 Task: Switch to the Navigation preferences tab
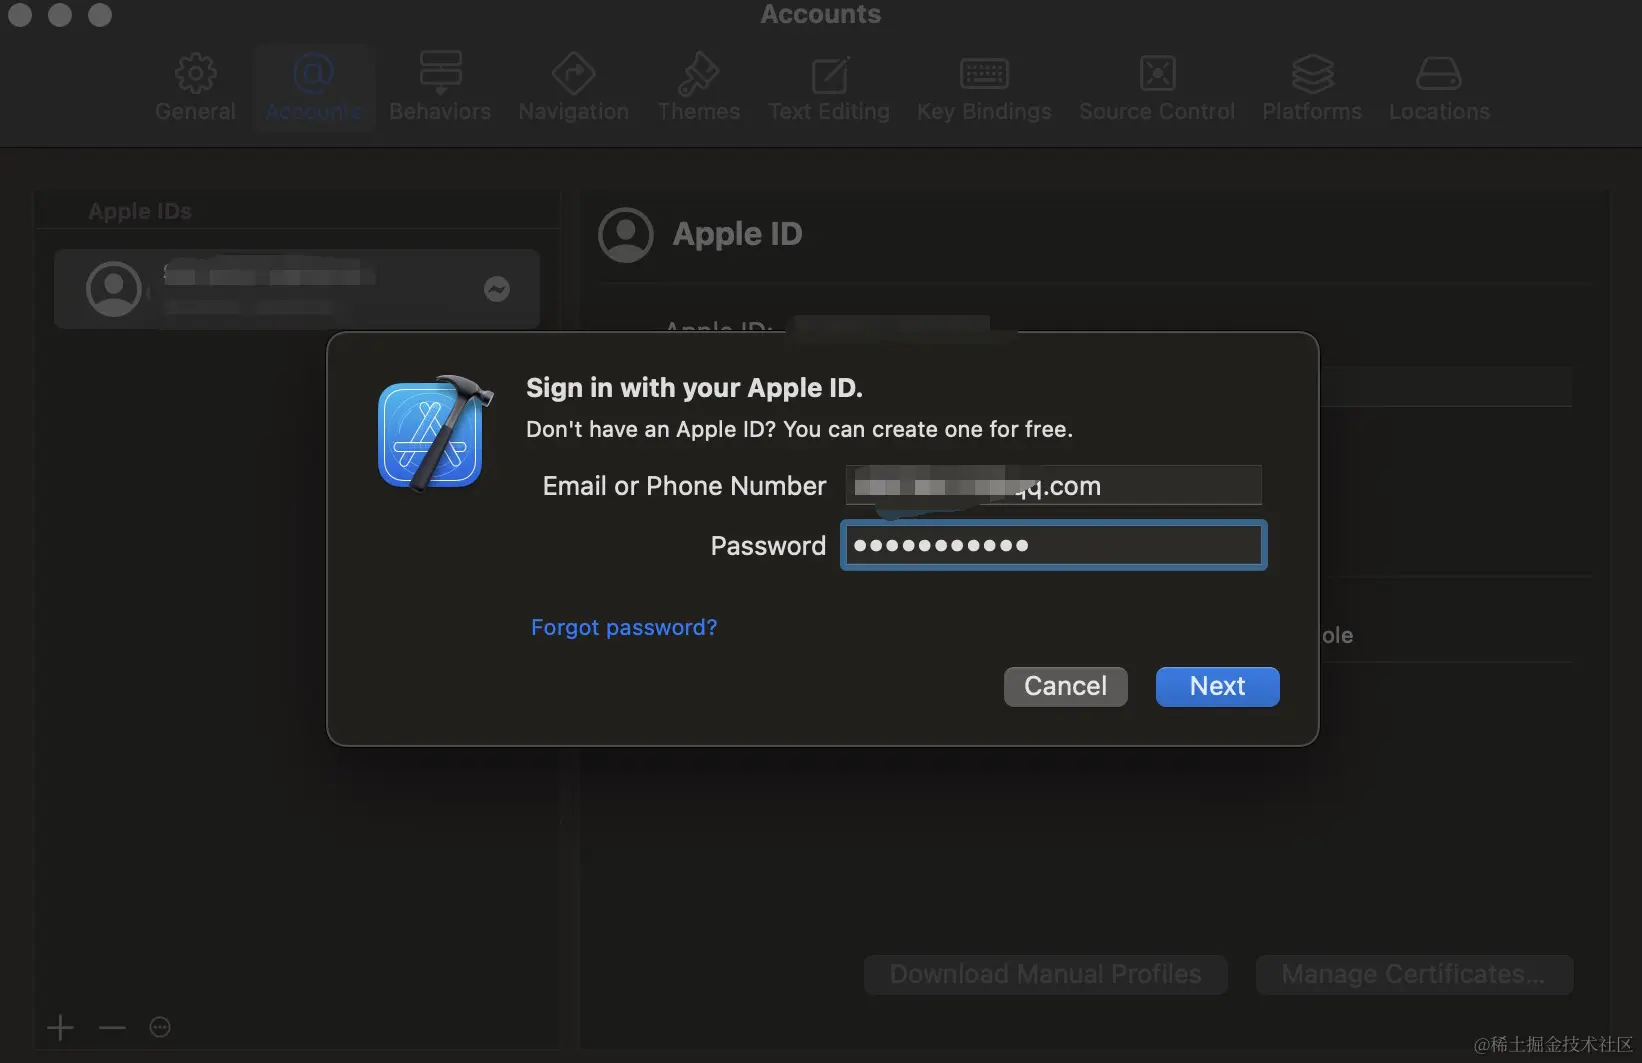point(573,88)
